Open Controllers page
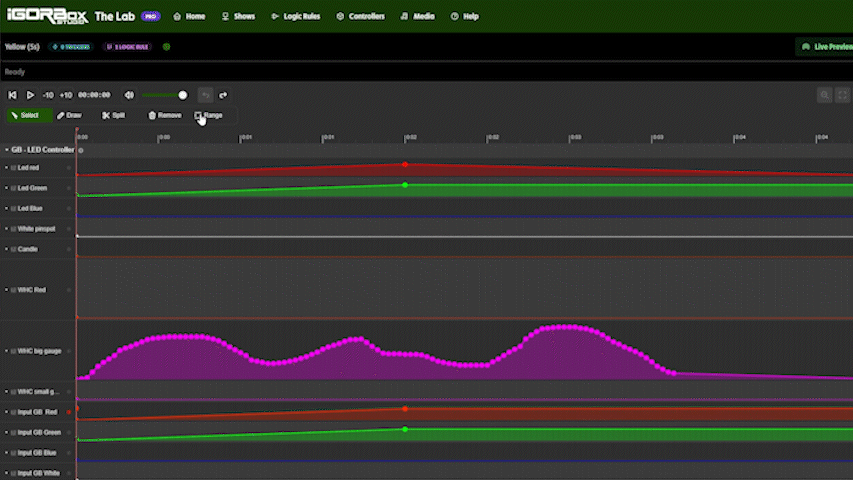The width and height of the screenshot is (854, 480). (x=361, y=16)
